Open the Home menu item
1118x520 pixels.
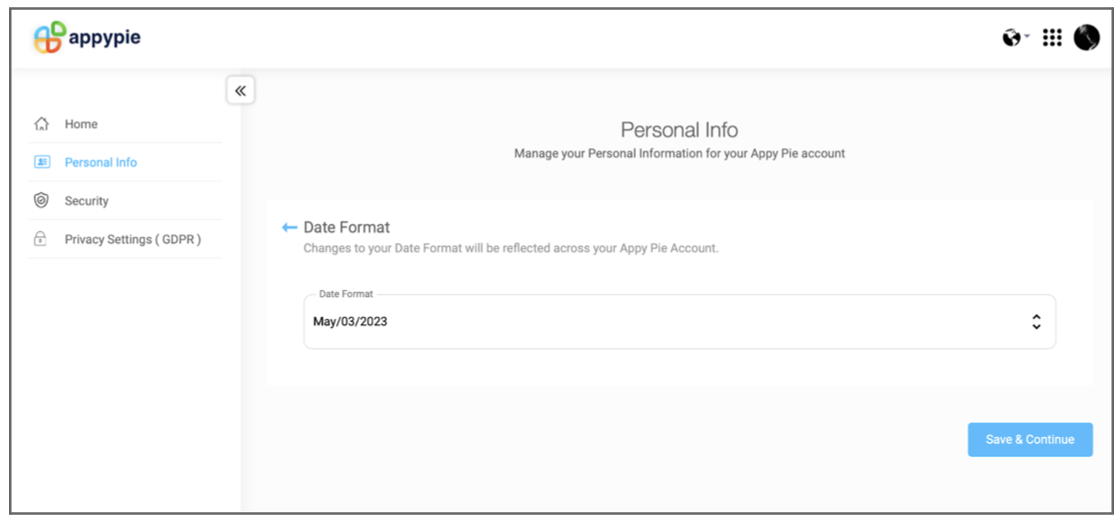point(81,124)
